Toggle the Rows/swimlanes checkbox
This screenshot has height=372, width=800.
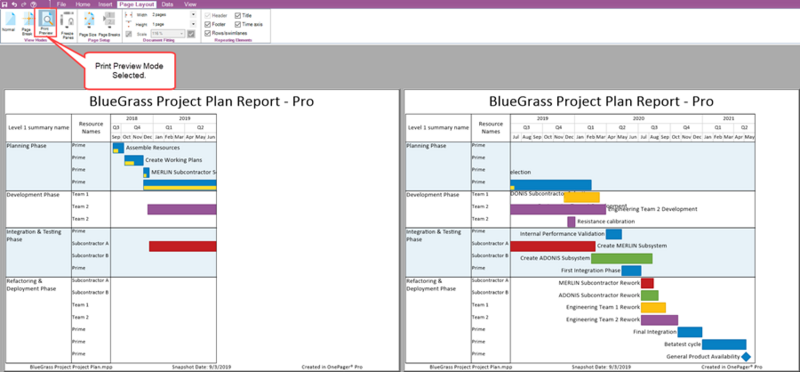coord(208,33)
